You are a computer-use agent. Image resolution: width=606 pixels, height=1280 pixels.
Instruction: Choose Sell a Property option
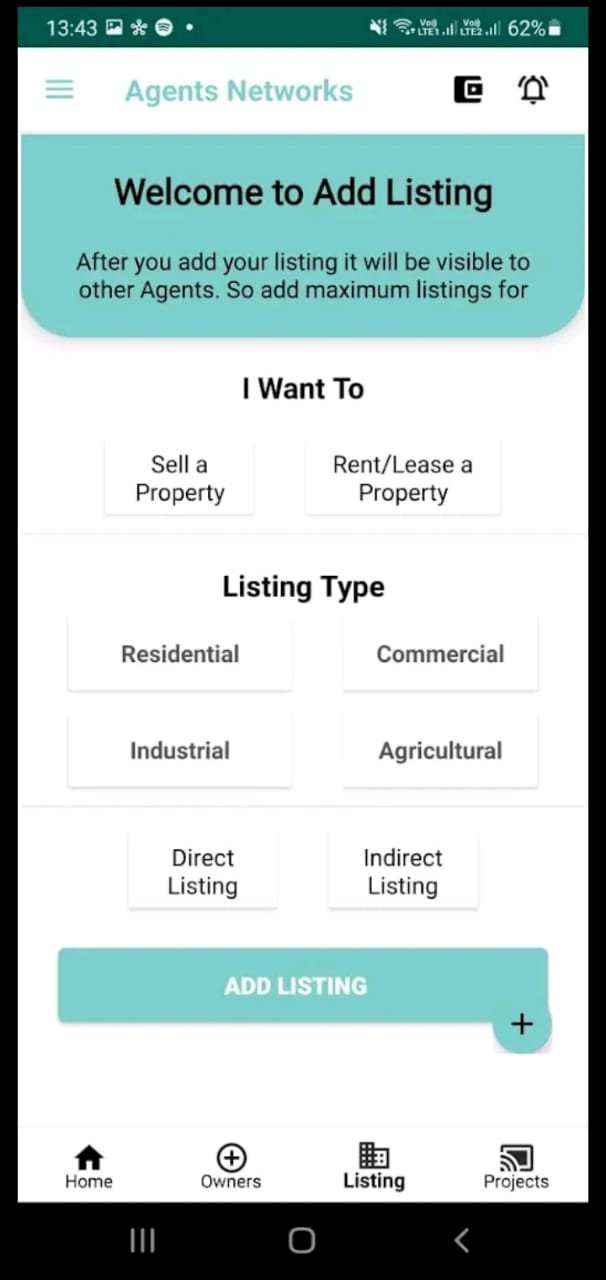click(180, 479)
